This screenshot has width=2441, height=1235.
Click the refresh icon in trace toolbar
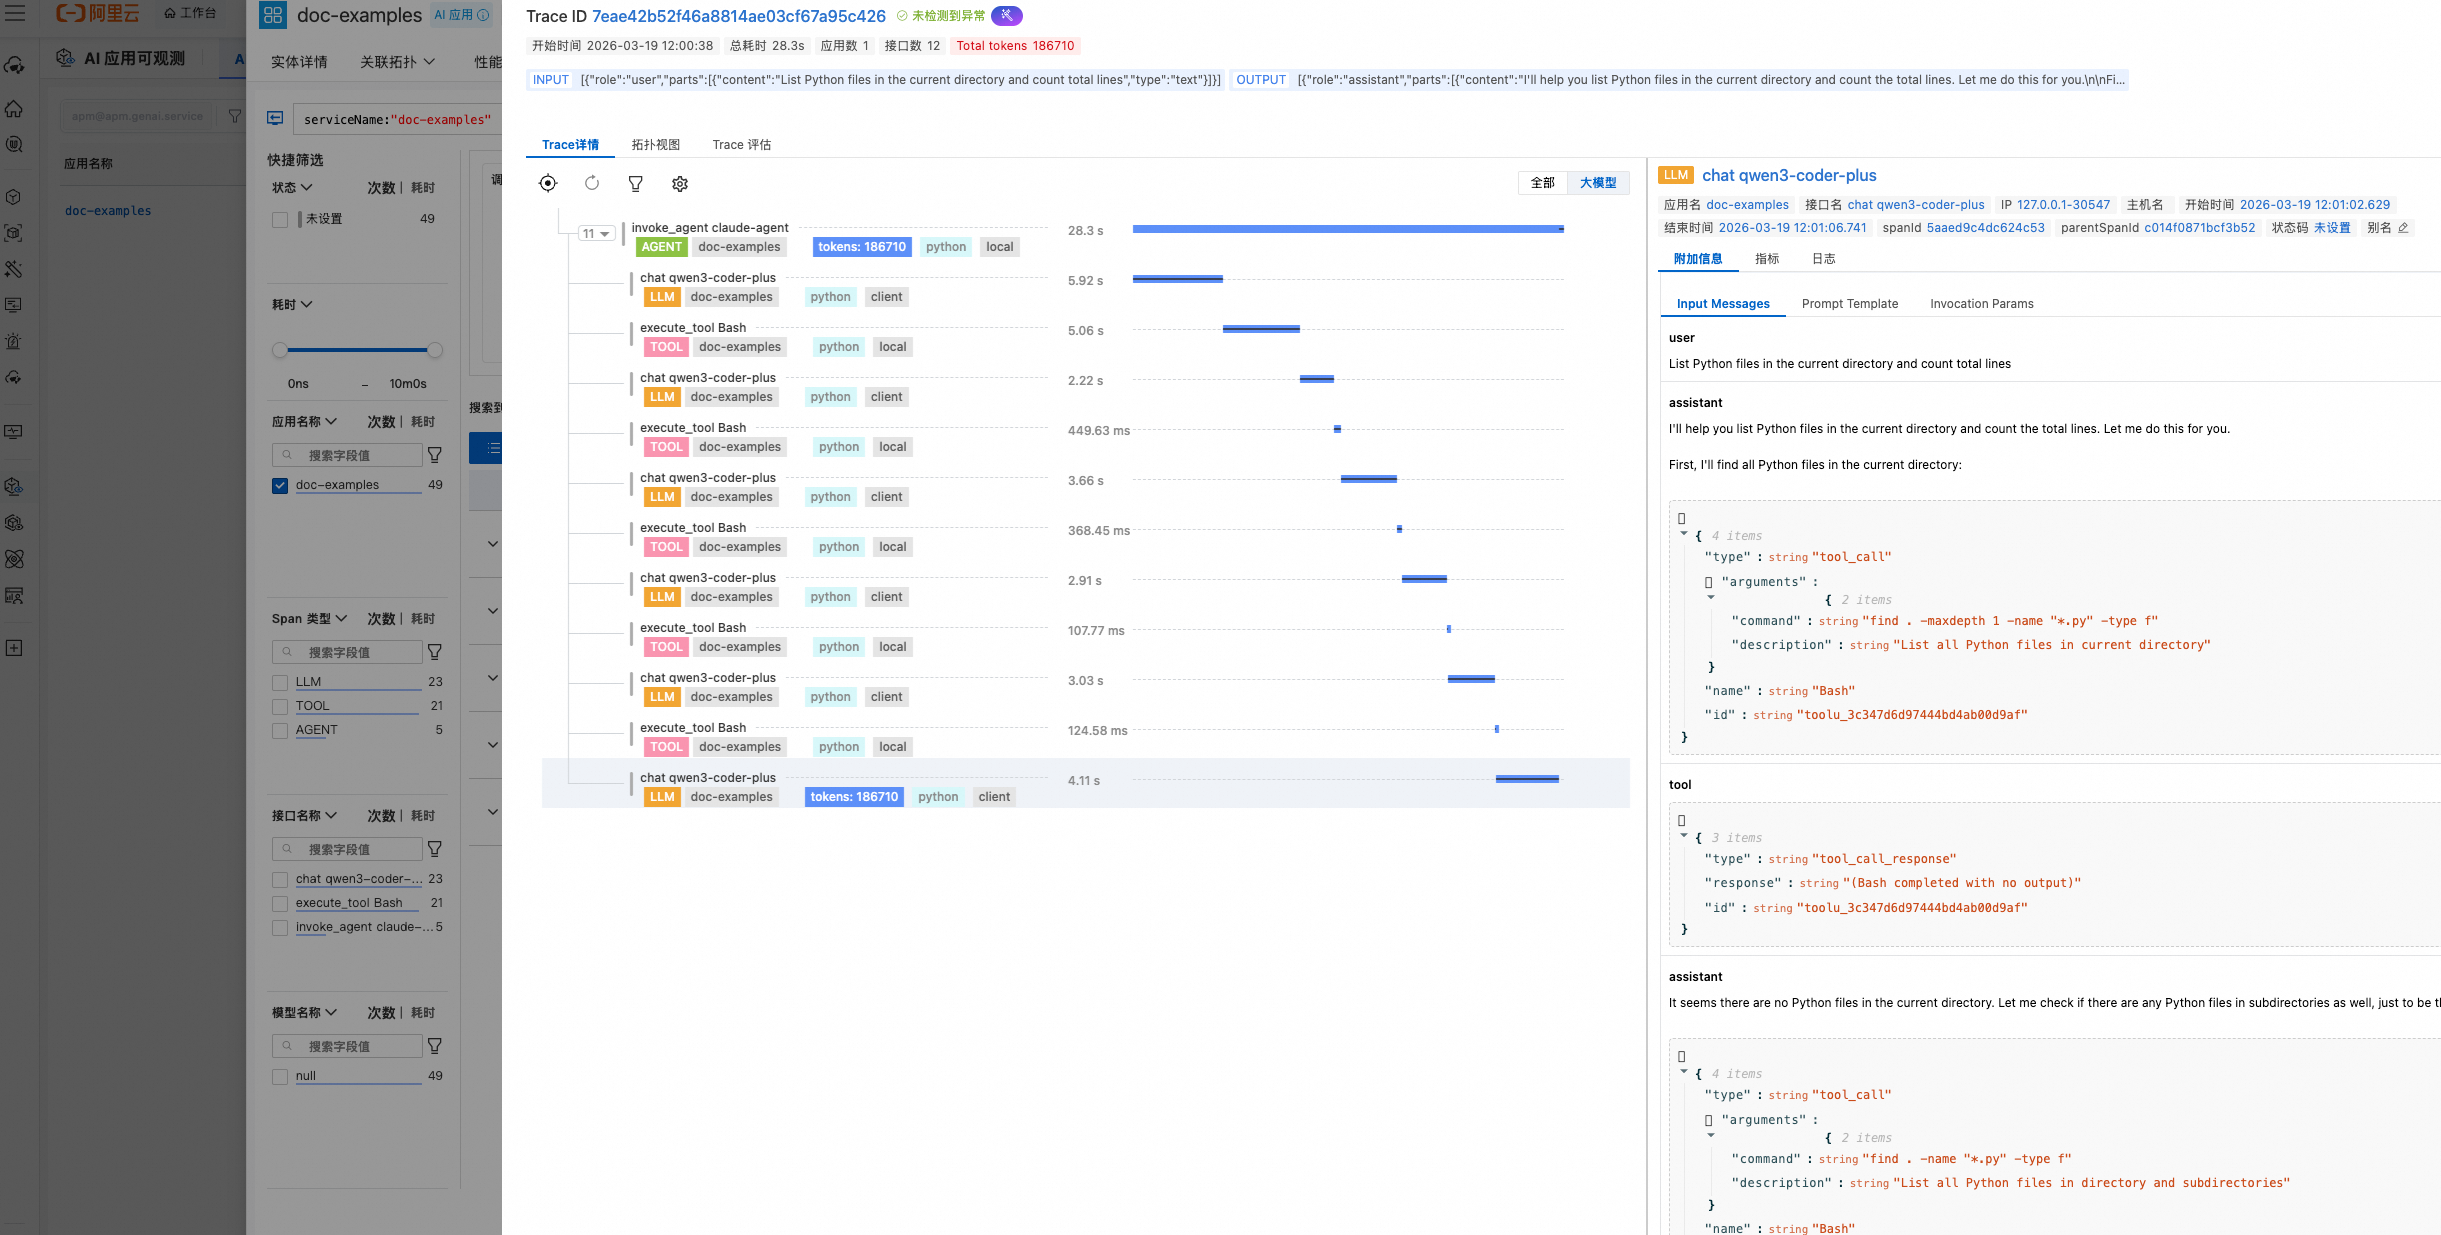pos(592,183)
